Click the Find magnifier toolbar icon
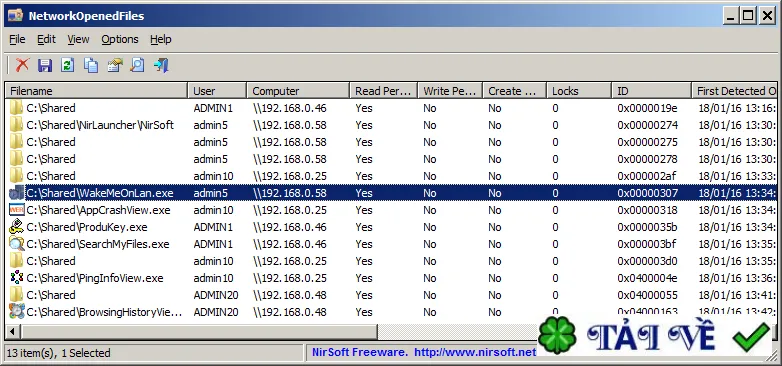The image size is (782, 366). tap(137, 65)
